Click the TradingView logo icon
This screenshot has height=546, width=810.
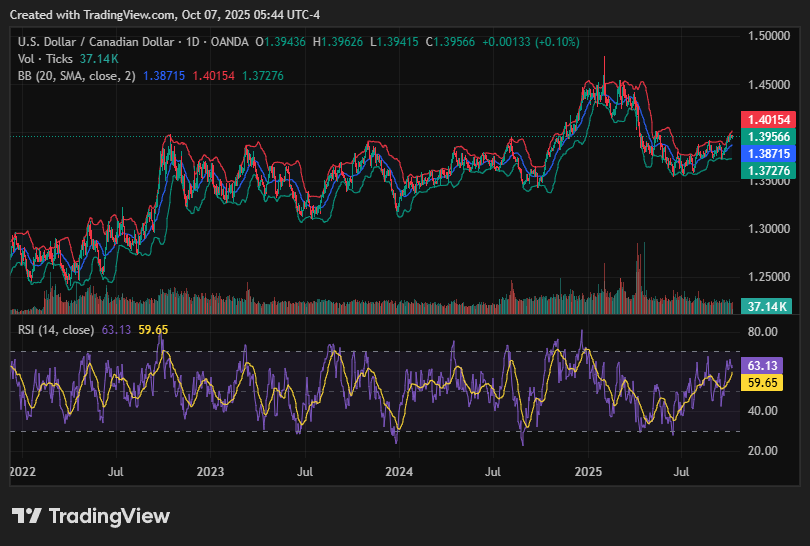(x=27, y=516)
